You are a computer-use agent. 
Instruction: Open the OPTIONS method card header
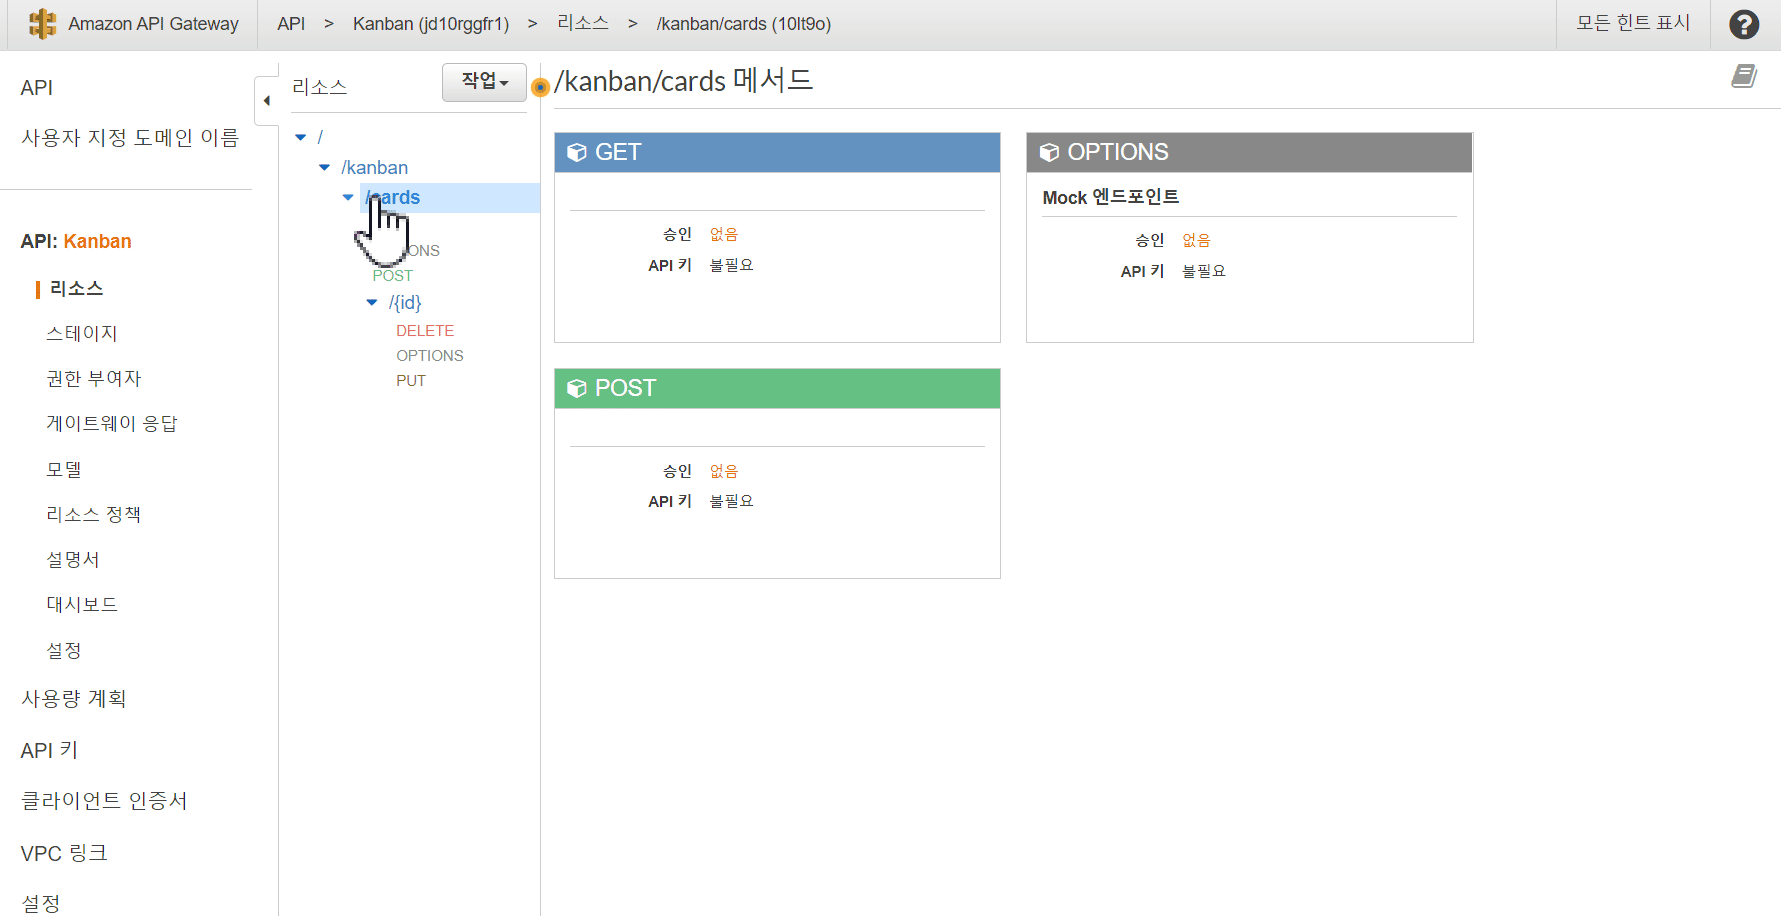(x=1249, y=152)
